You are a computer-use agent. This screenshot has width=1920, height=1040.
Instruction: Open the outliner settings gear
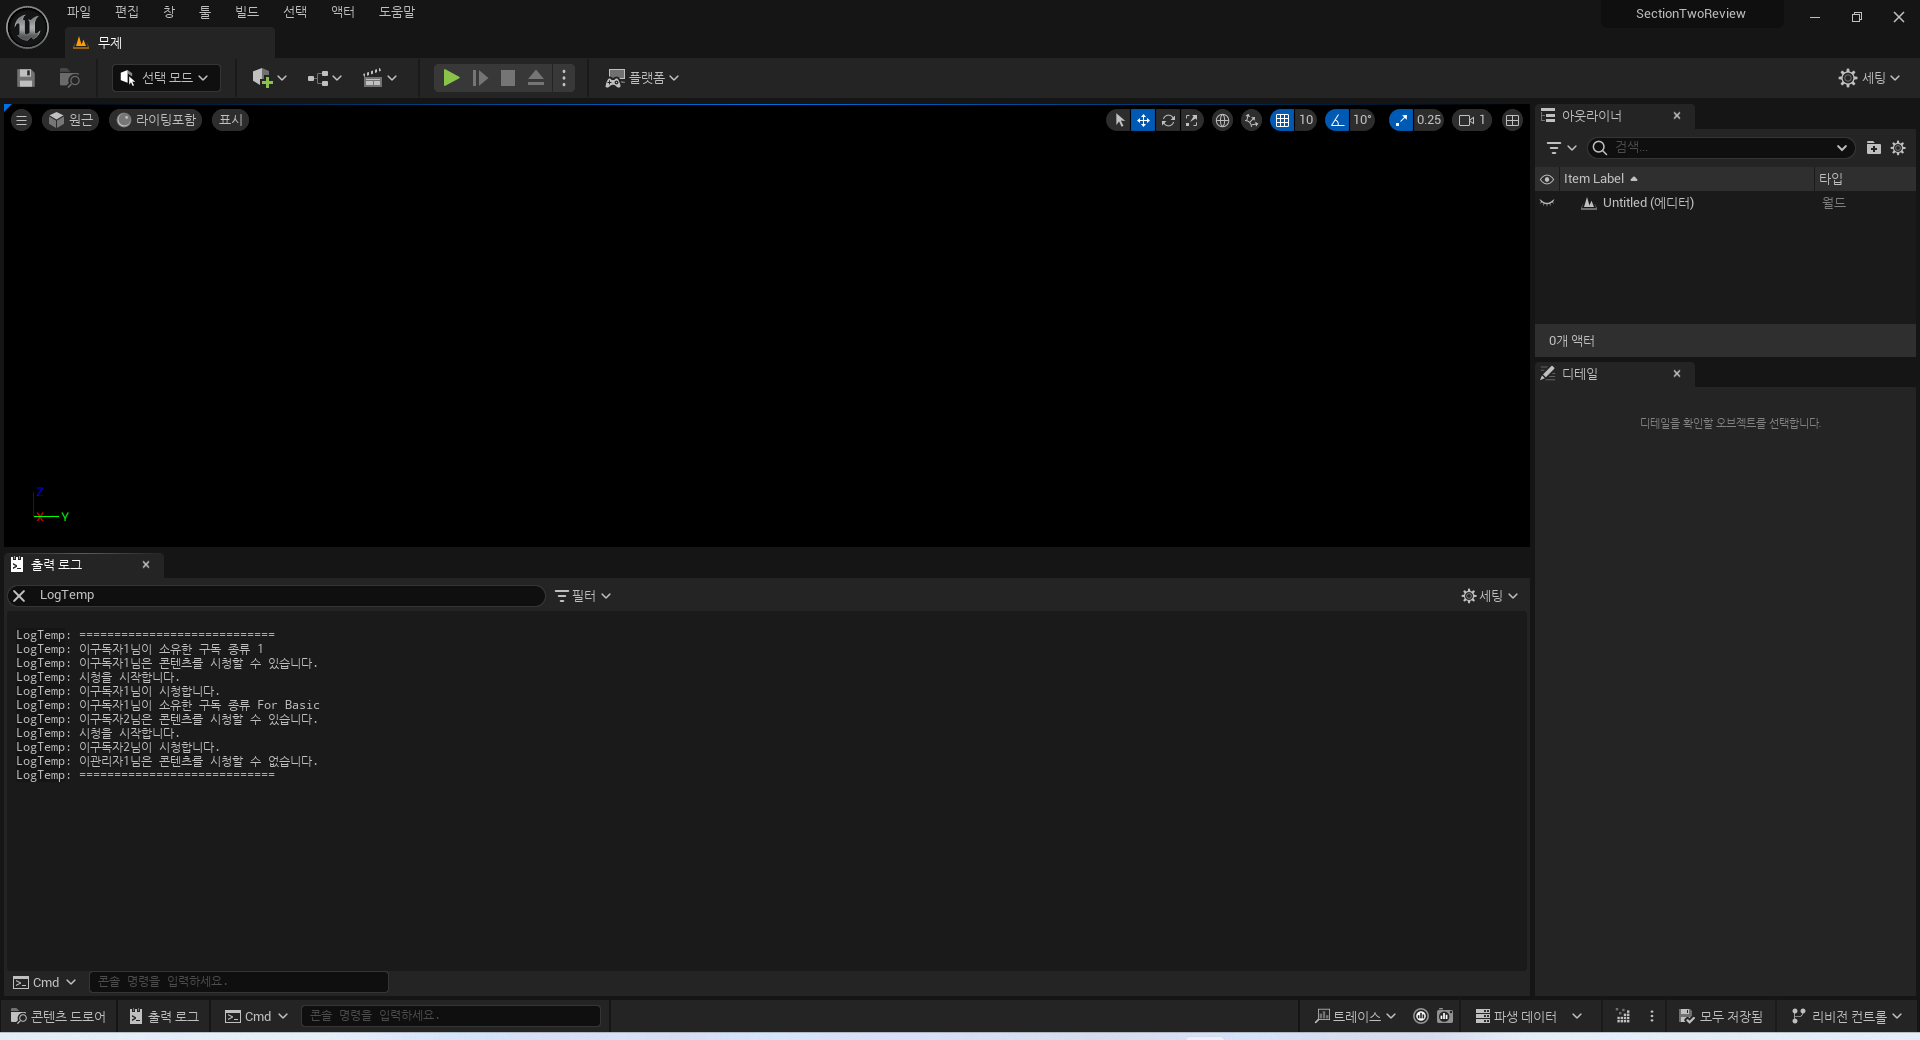click(1898, 148)
